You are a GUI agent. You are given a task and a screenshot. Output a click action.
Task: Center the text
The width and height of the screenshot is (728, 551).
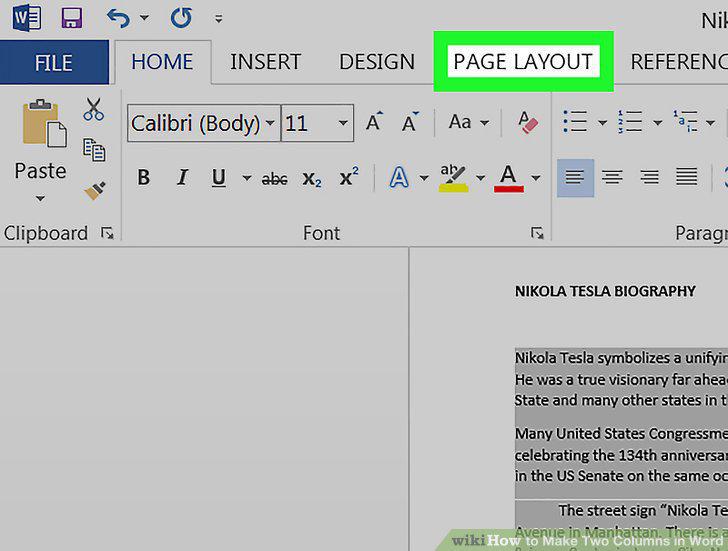(x=612, y=177)
